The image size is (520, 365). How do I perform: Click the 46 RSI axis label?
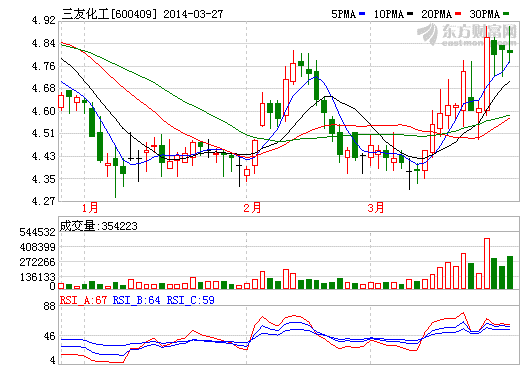coord(49,336)
